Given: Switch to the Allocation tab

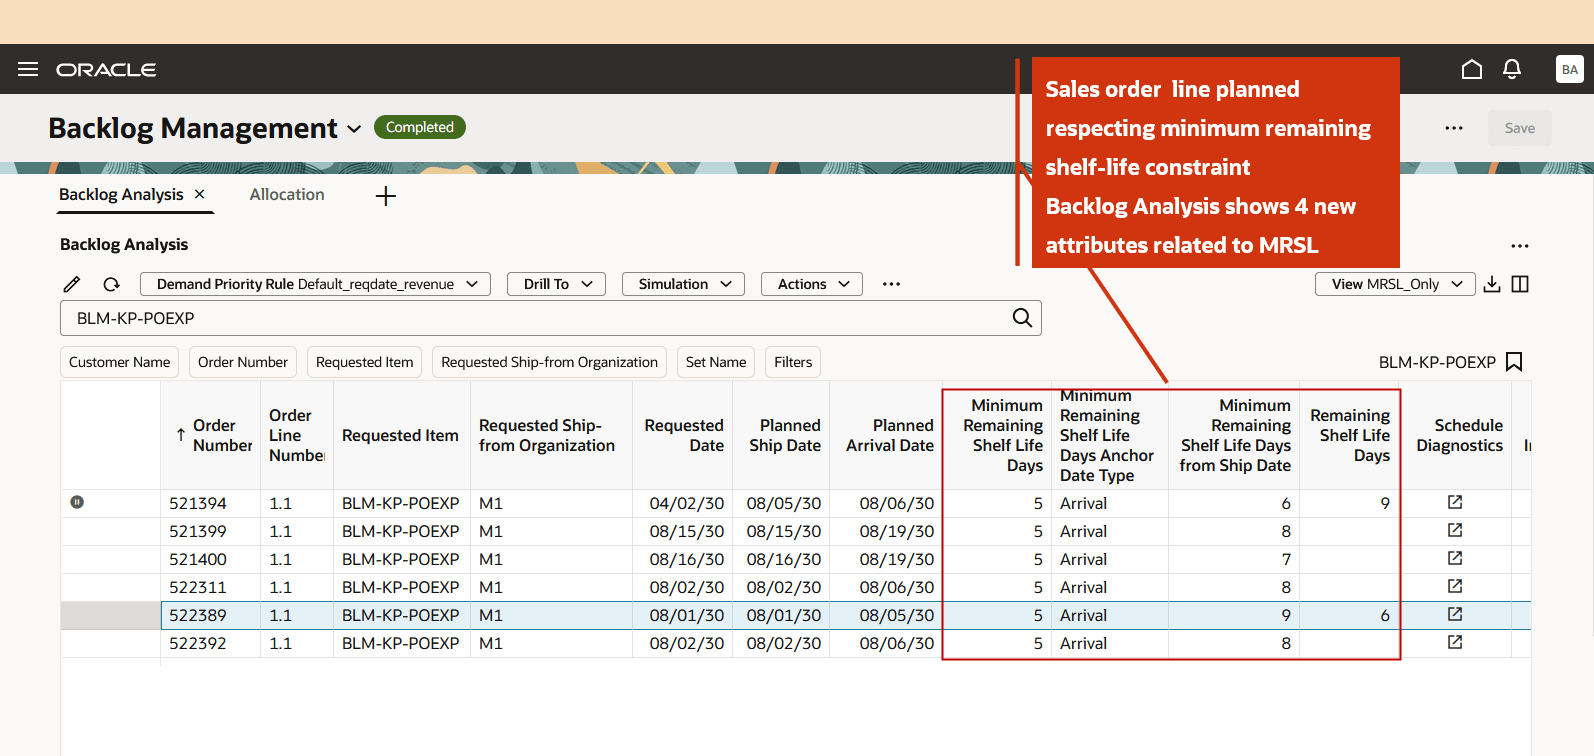Looking at the screenshot, I should tap(287, 194).
